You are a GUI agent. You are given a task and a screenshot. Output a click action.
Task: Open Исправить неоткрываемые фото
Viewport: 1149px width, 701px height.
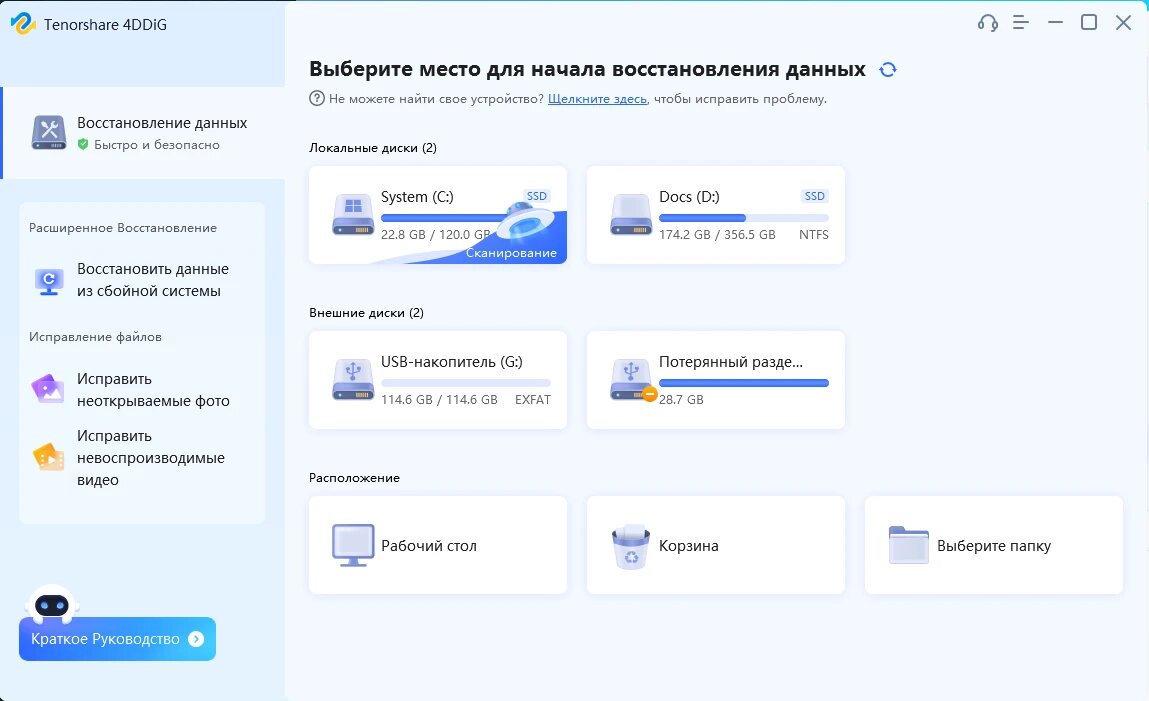point(142,390)
